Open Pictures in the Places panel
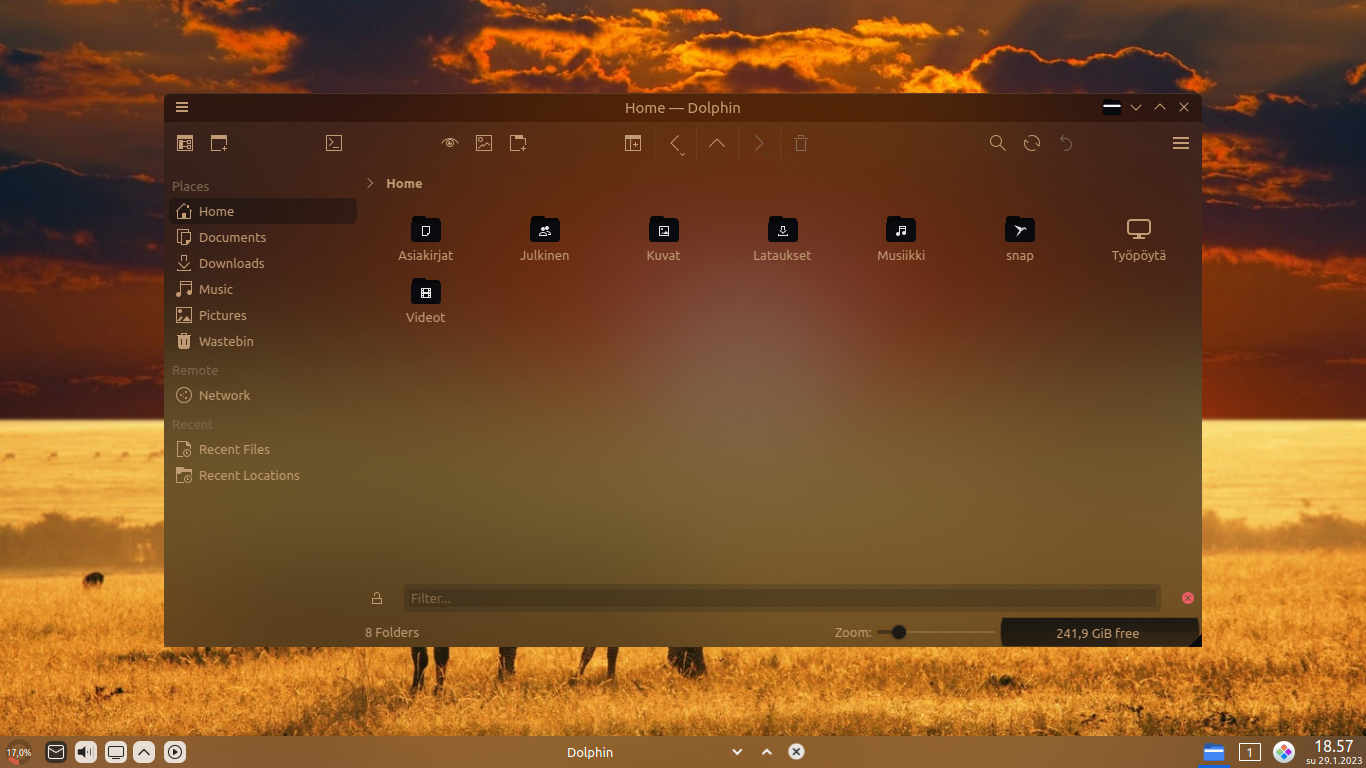Image resolution: width=1366 pixels, height=768 pixels. pos(263,315)
